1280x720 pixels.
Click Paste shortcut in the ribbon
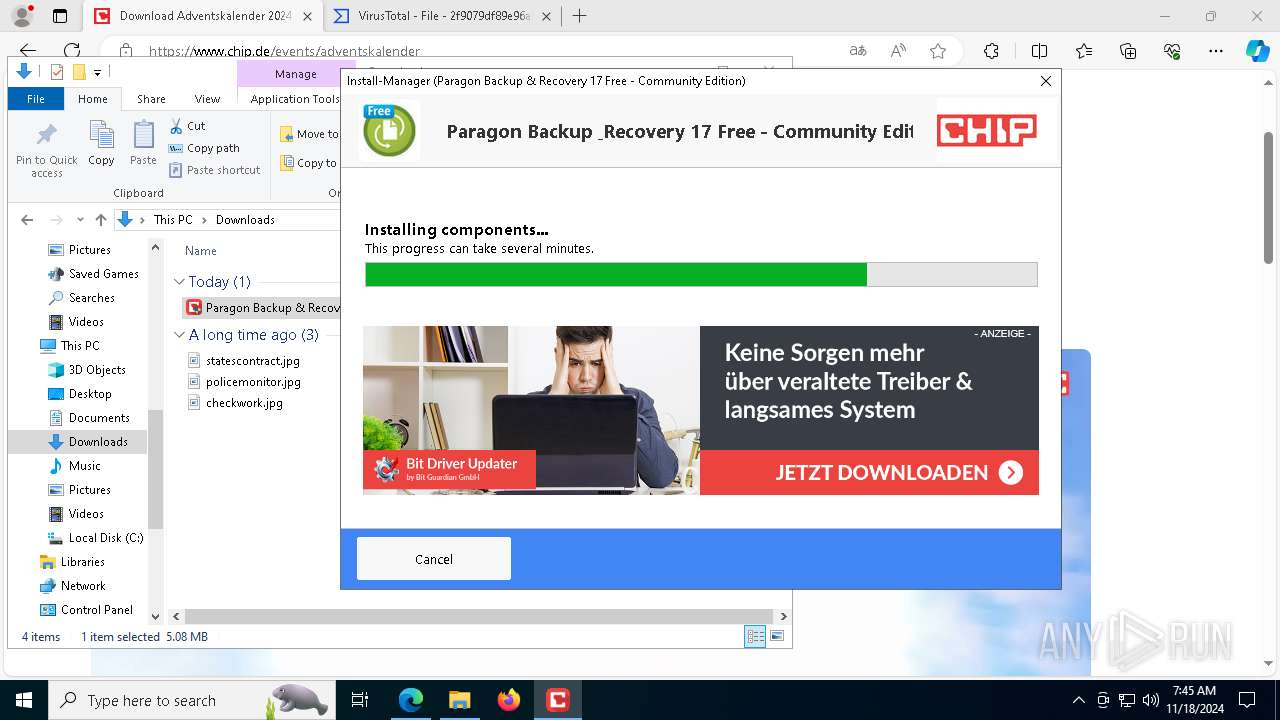[x=214, y=170]
